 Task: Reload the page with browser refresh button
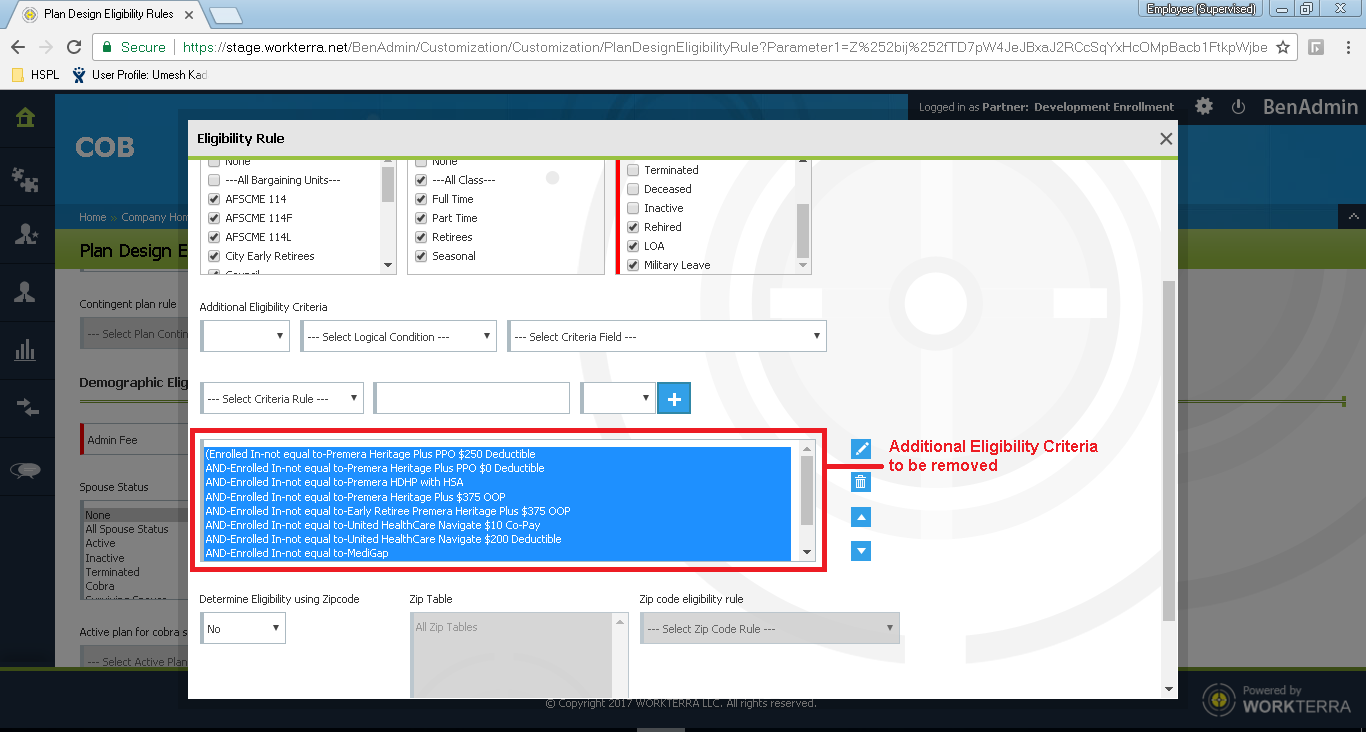coord(74,47)
